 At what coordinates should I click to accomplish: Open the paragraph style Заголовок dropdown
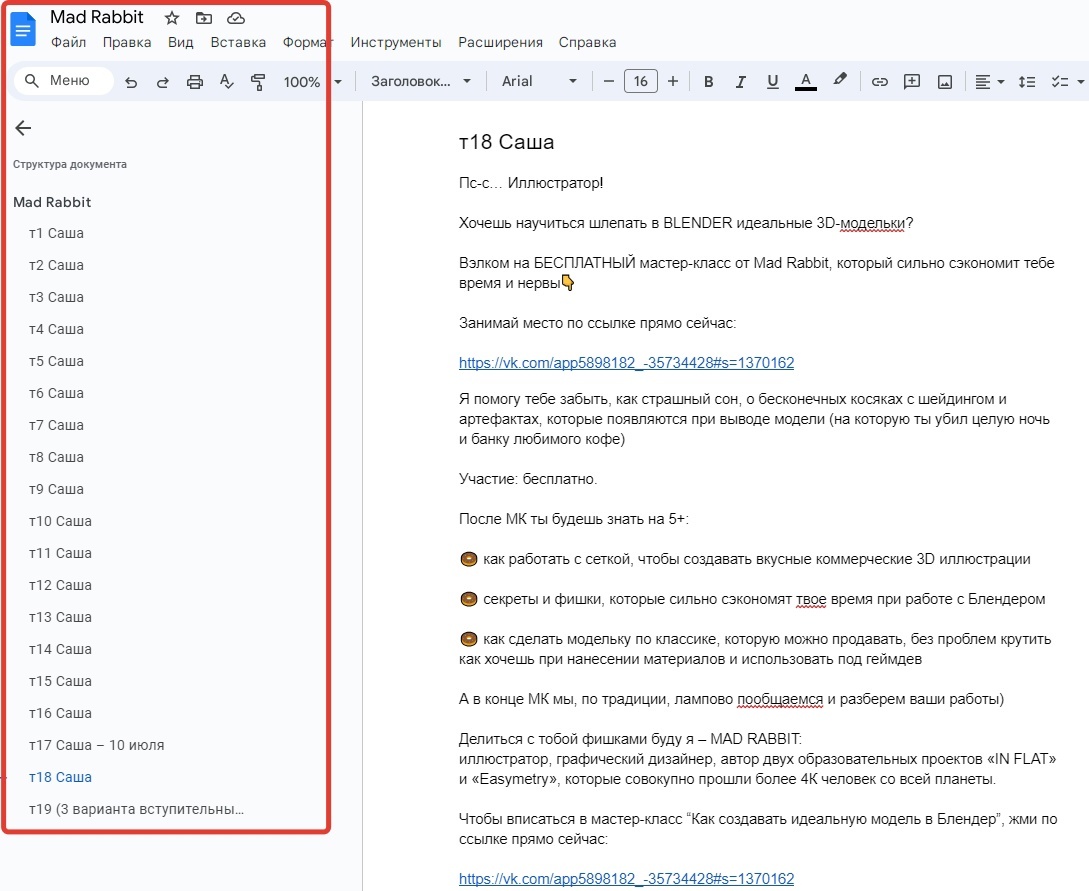tap(420, 81)
